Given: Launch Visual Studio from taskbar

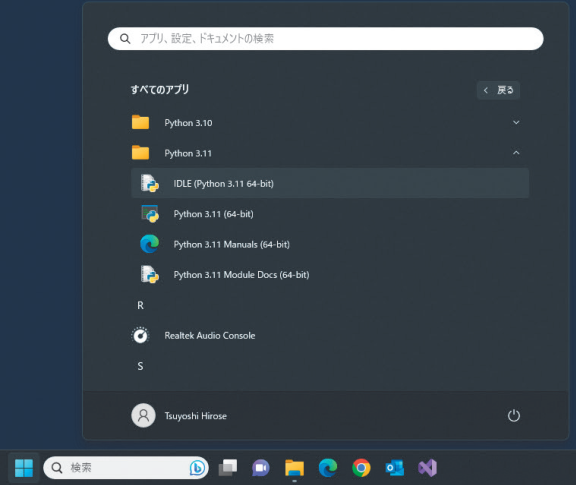Looking at the screenshot, I should coord(428,468).
